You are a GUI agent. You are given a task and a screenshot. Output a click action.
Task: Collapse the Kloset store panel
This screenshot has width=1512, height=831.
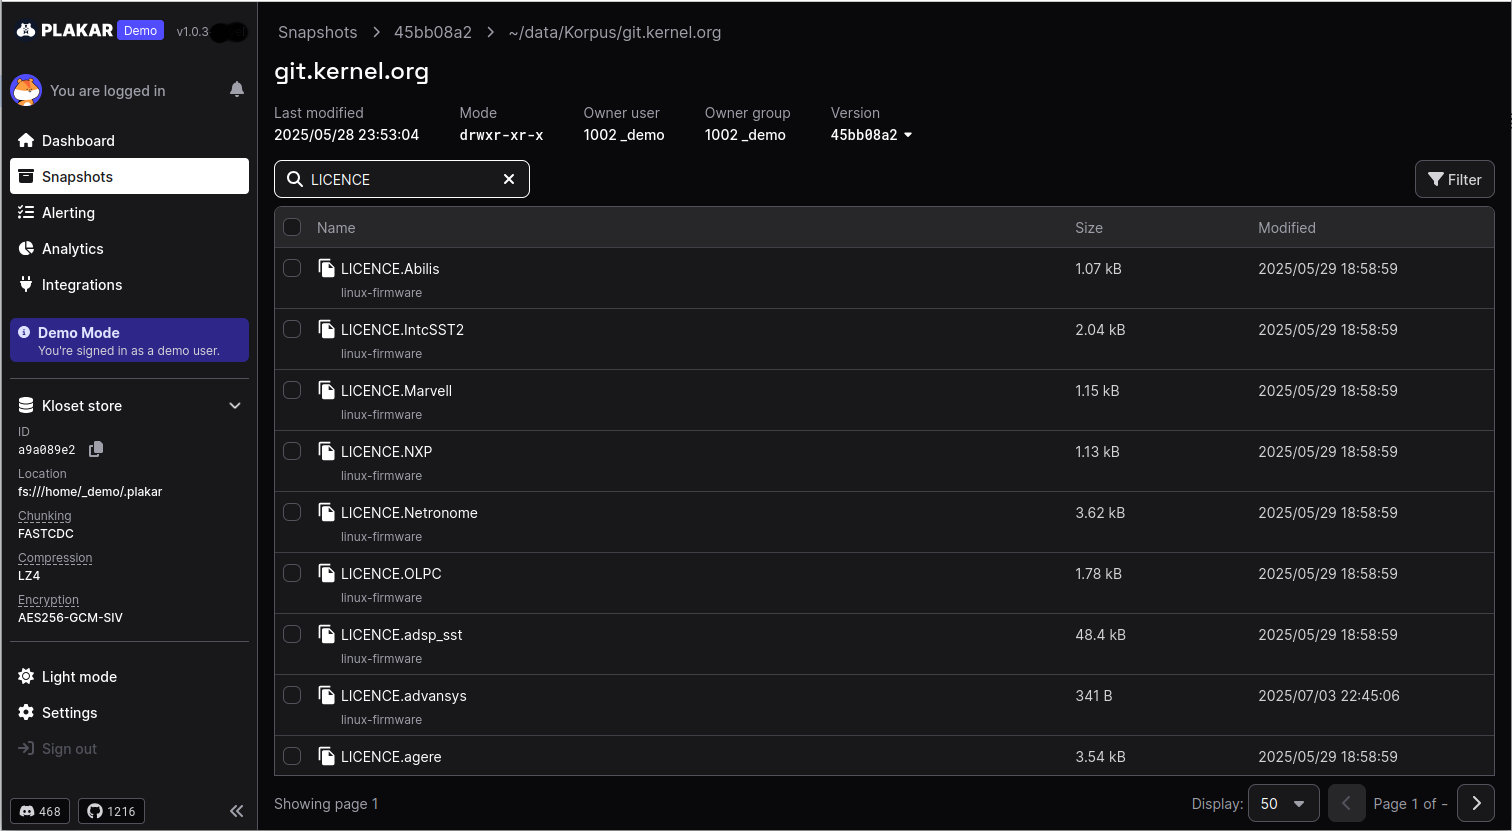coord(235,405)
